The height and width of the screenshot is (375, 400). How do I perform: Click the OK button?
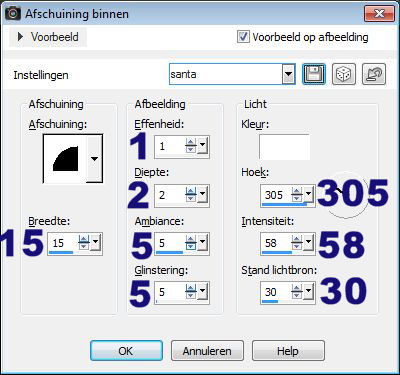(126, 351)
